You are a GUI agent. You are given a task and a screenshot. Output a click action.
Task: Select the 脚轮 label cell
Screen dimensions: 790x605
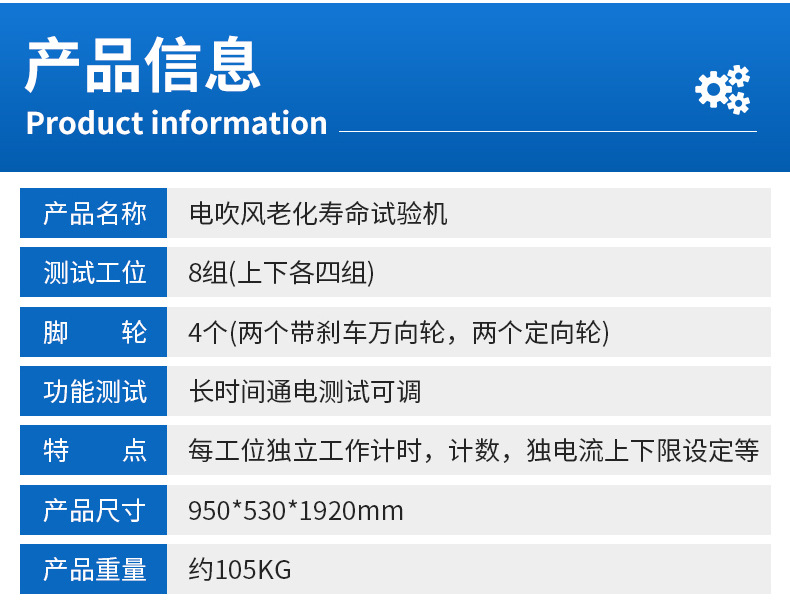[95, 332]
